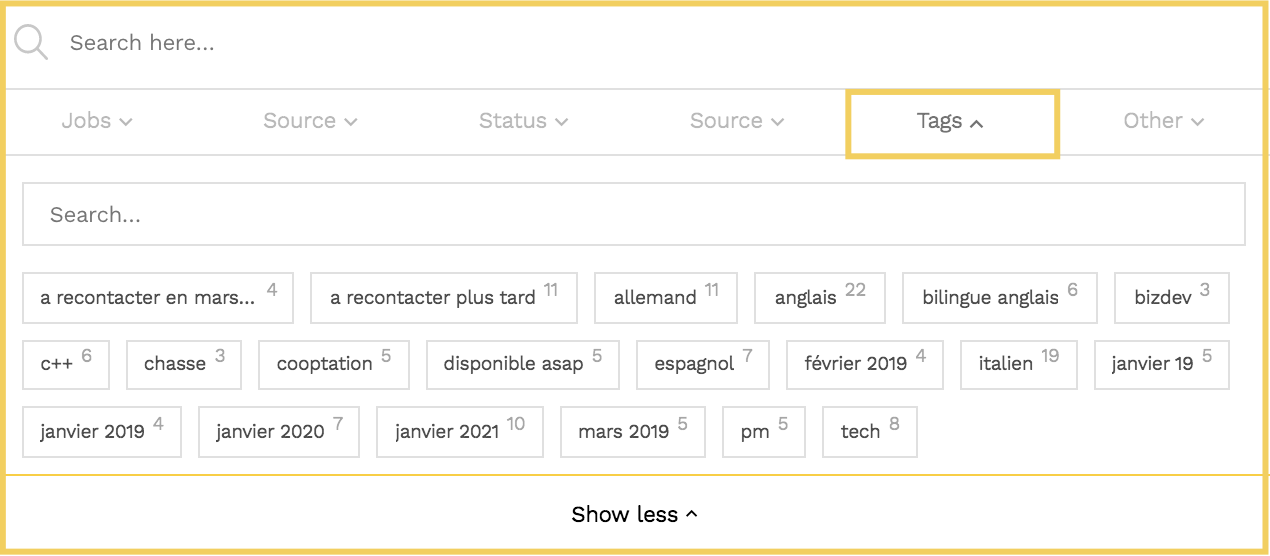Open the Jobs filter dropdown

coord(97,121)
